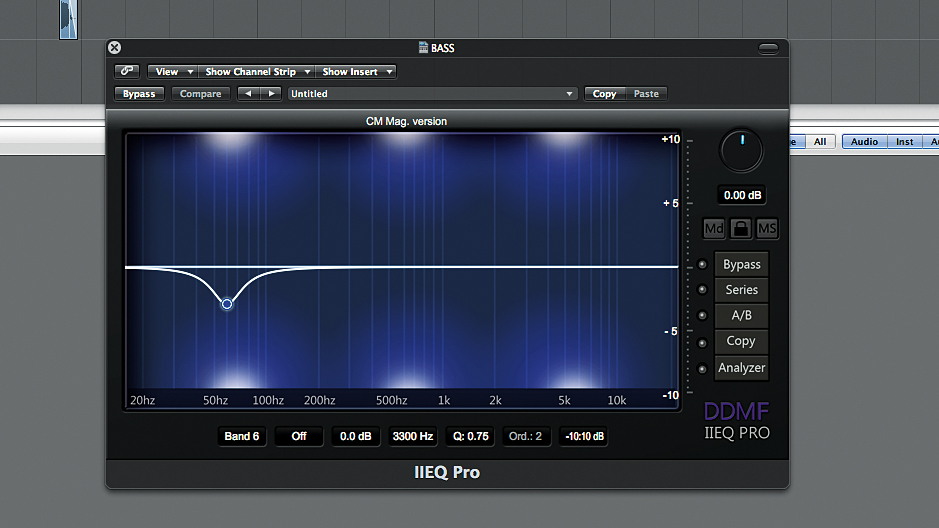Click the All tab in background window
This screenshot has height=528, width=939.
[x=820, y=141]
